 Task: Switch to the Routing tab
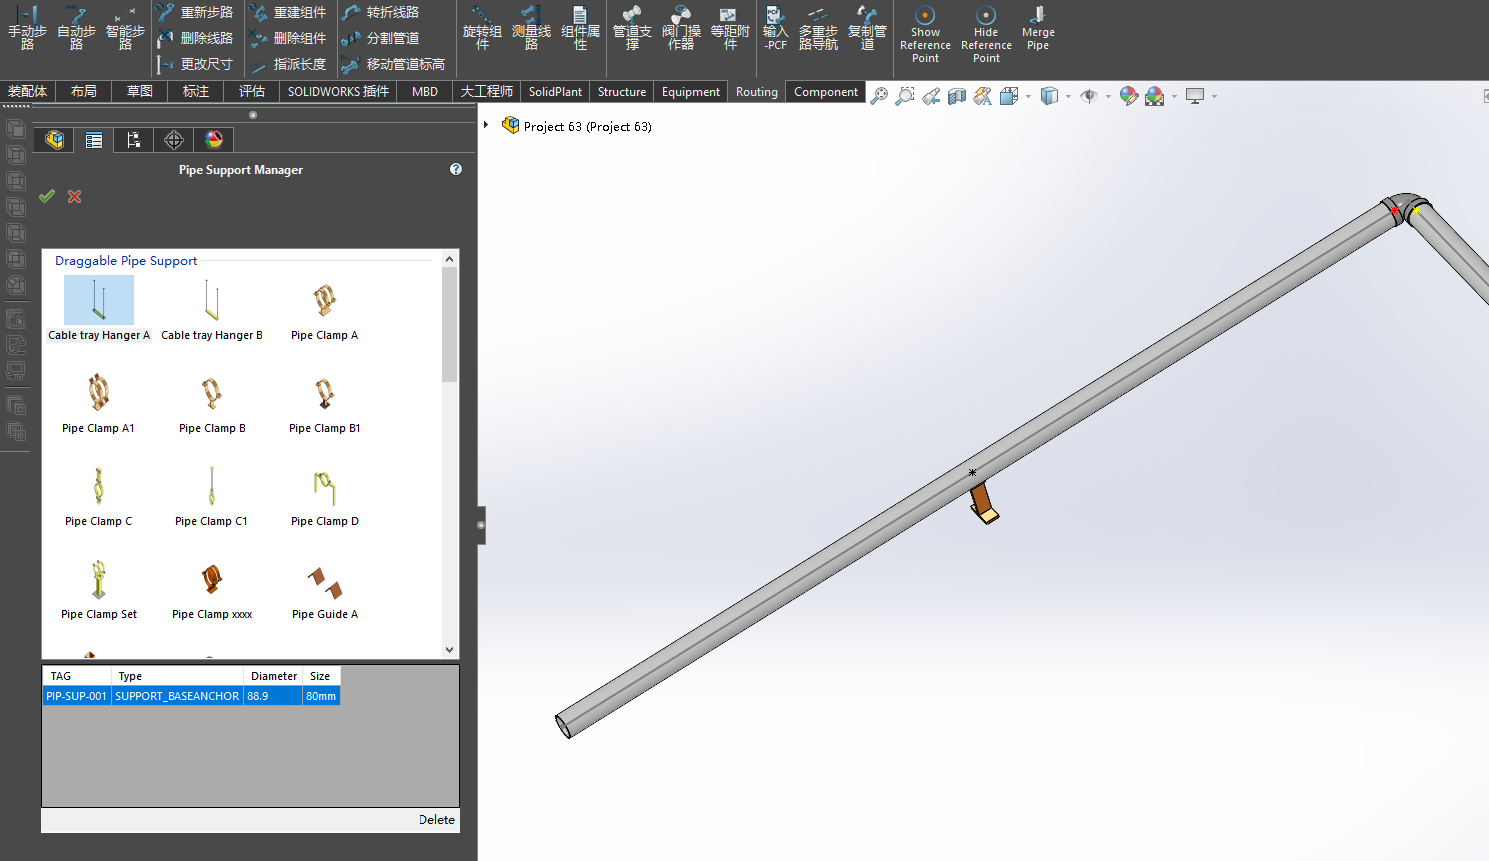(x=757, y=91)
